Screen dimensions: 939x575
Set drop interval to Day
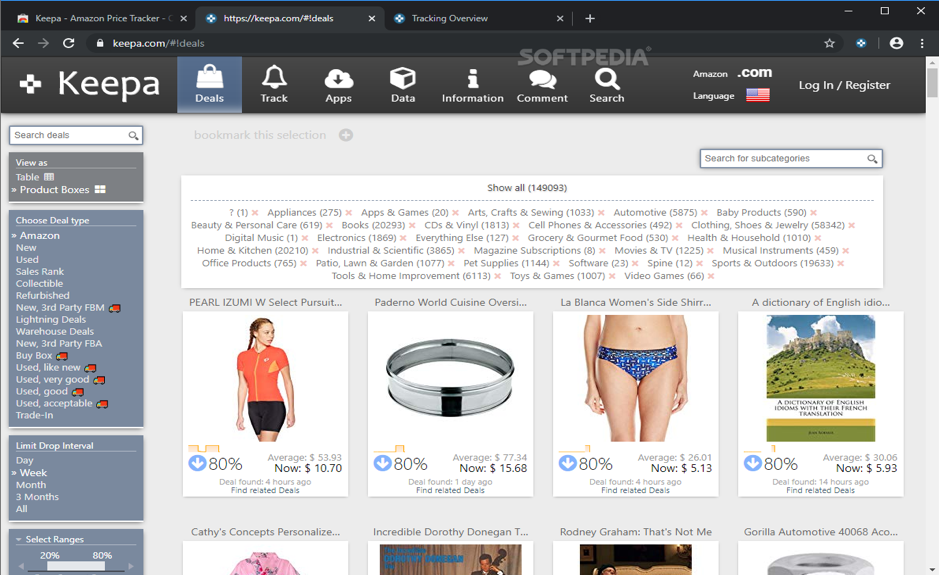coord(25,461)
